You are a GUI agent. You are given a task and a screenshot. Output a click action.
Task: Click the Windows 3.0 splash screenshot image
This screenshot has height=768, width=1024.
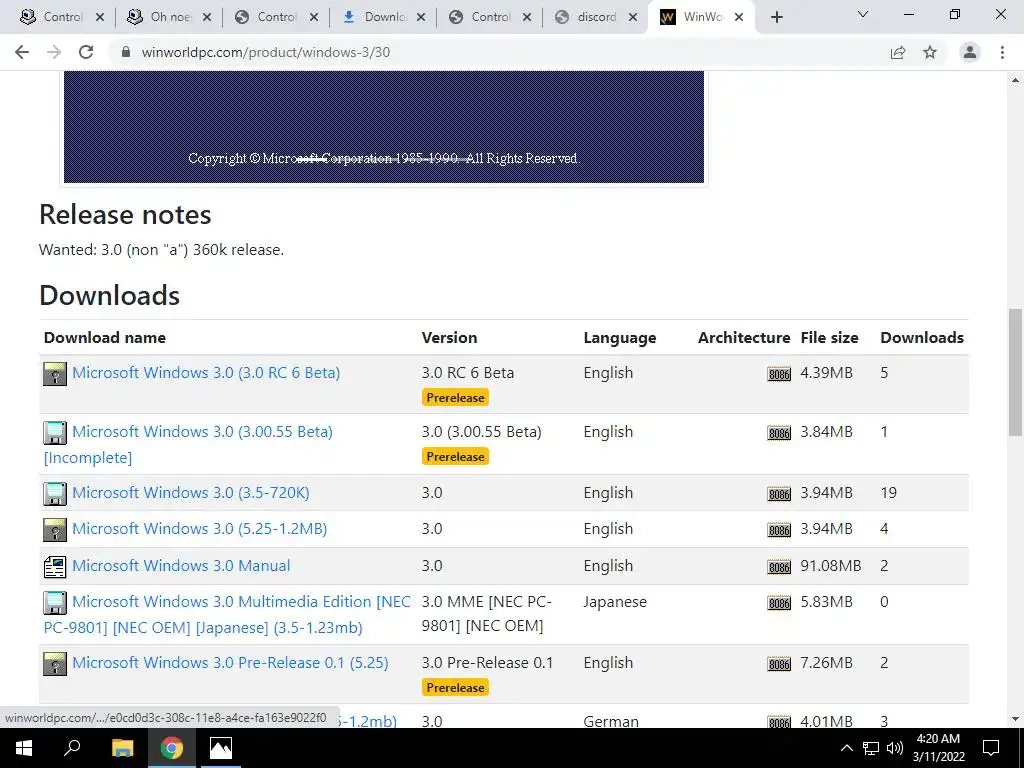(x=384, y=127)
